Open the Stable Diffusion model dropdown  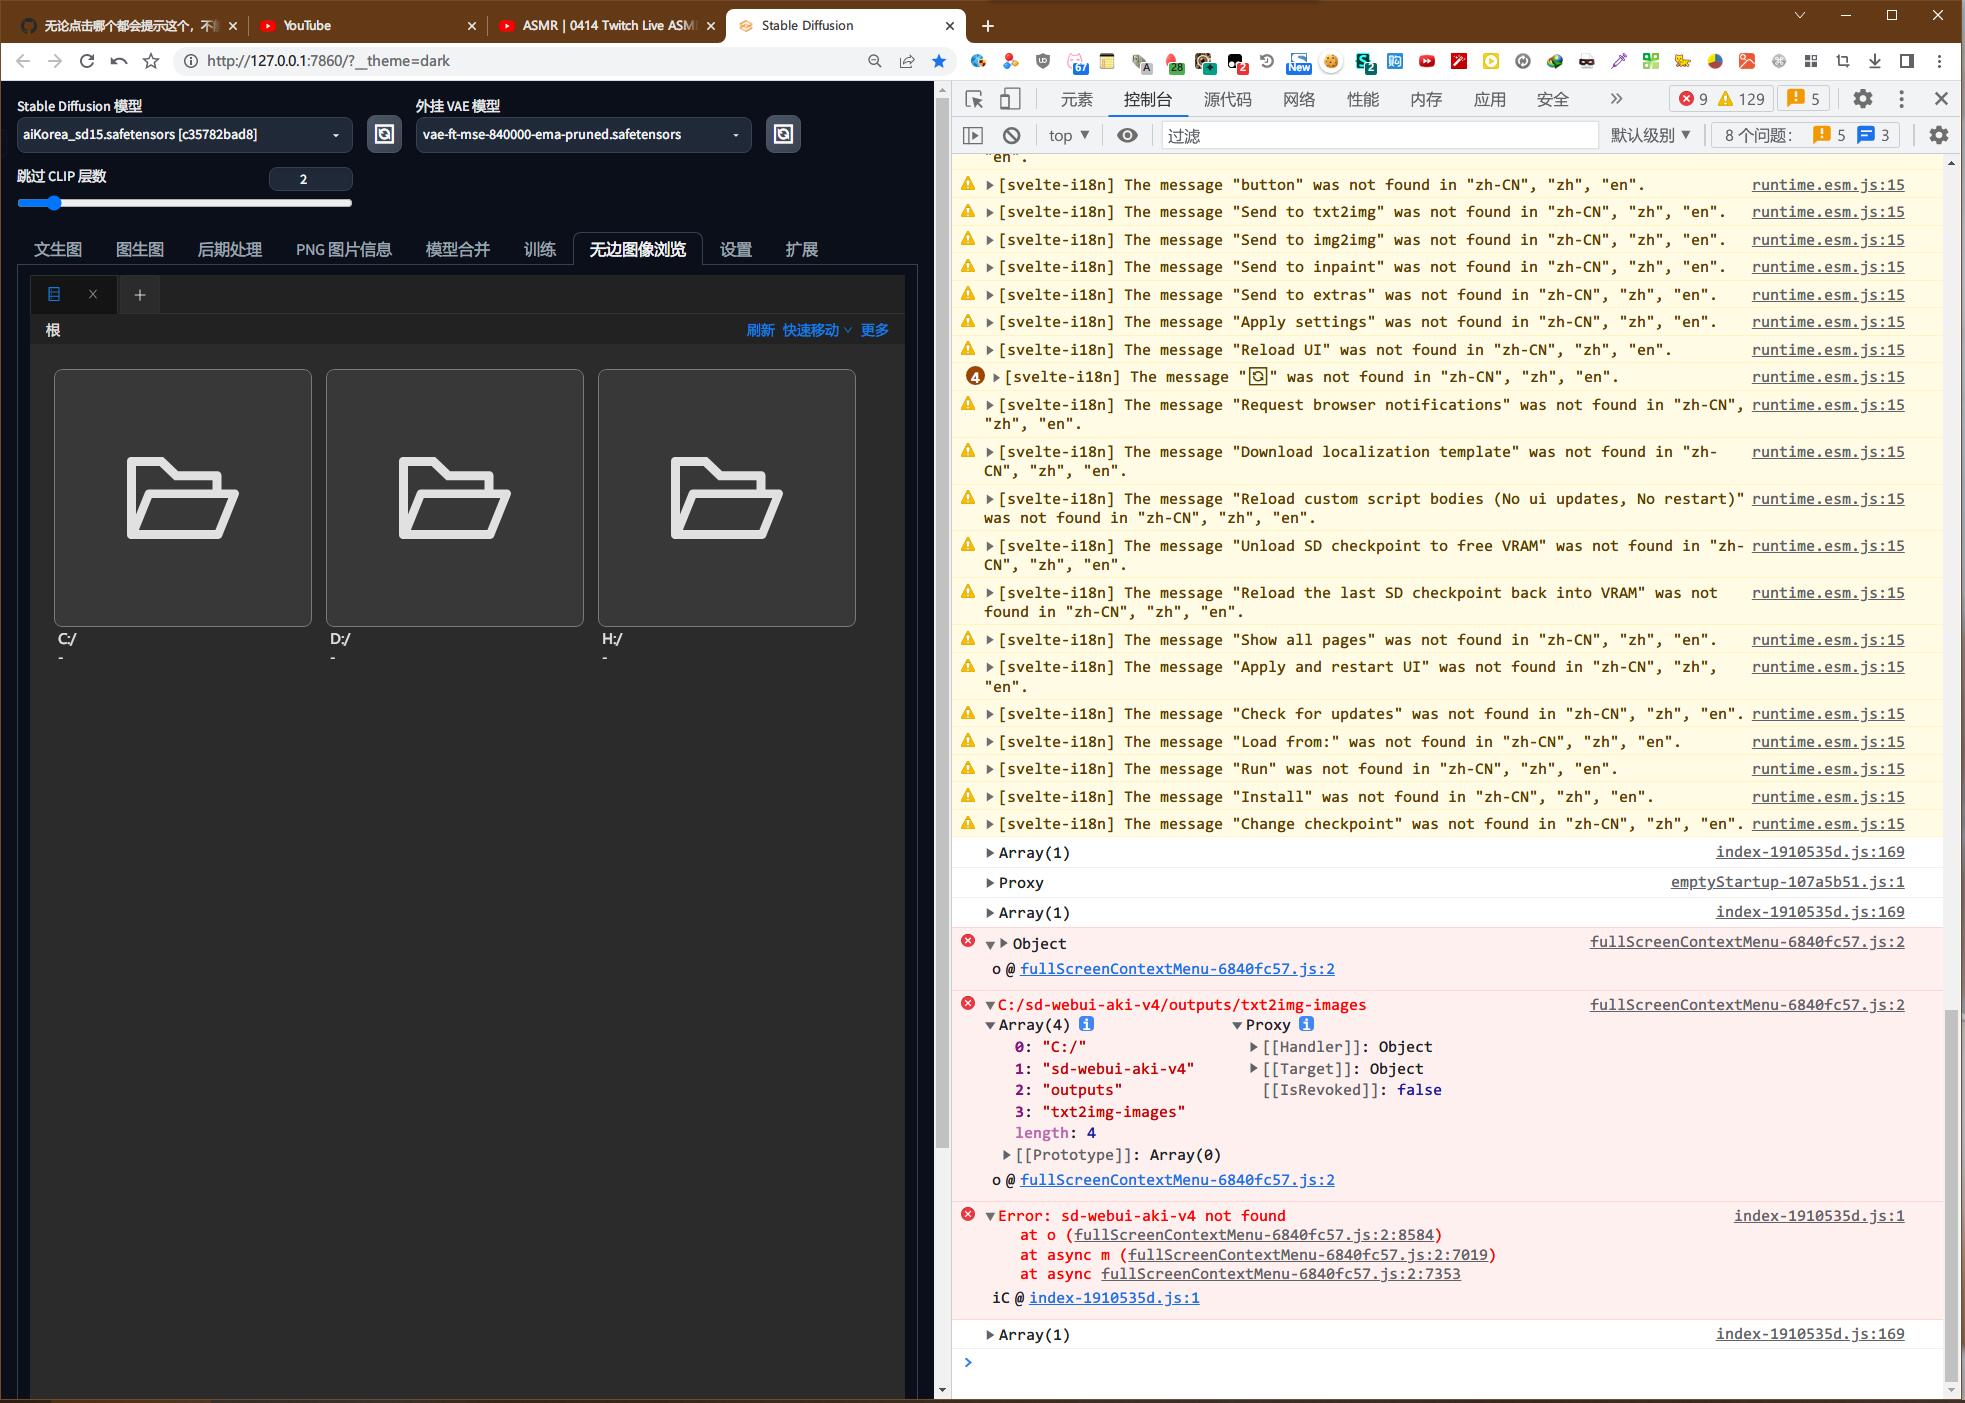tap(184, 134)
